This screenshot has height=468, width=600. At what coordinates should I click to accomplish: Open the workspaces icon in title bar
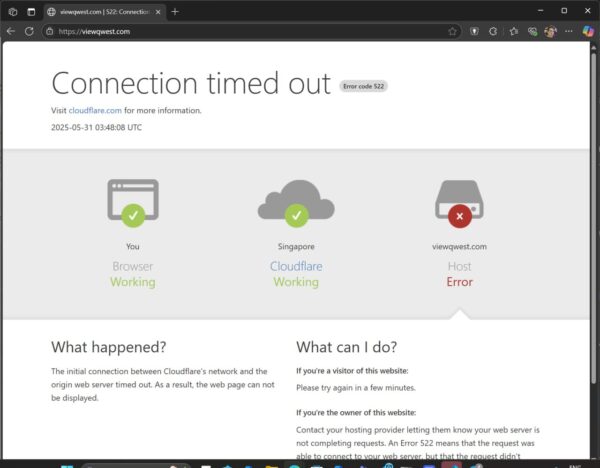click(x=13, y=12)
